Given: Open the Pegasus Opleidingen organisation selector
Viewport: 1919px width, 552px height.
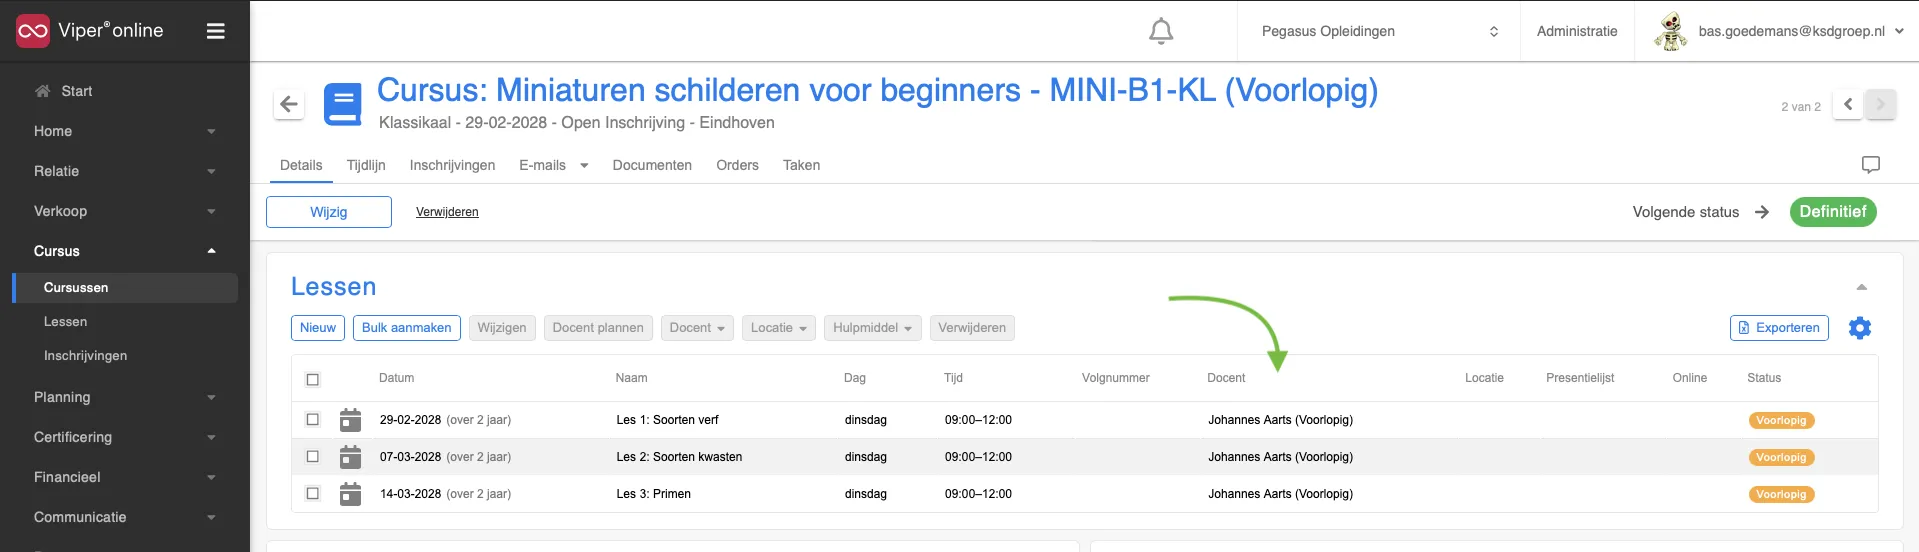Looking at the screenshot, I should (1379, 31).
